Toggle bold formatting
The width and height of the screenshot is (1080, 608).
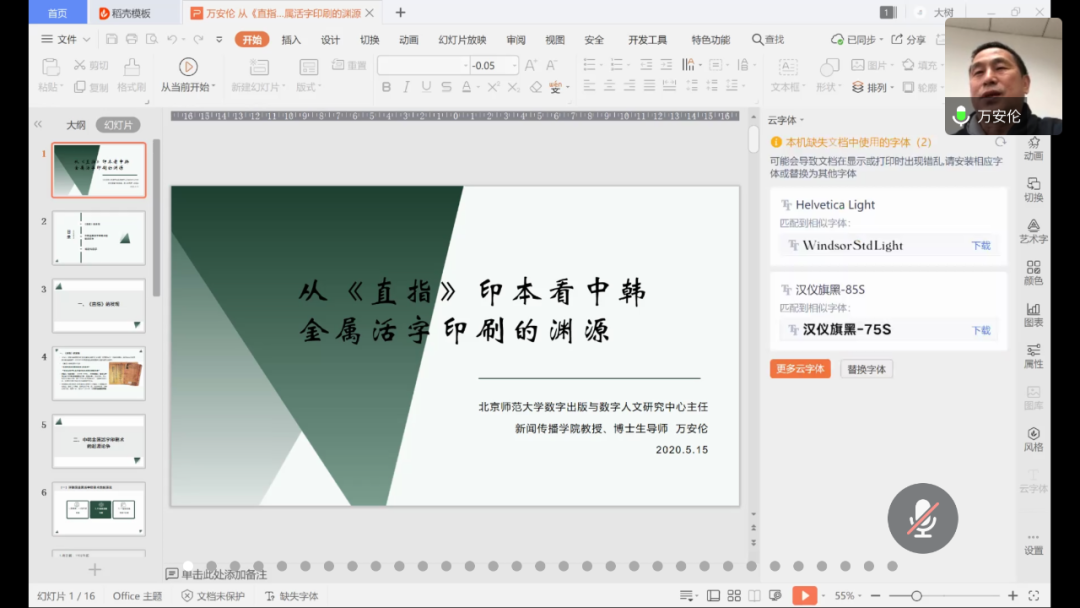tap(386, 87)
